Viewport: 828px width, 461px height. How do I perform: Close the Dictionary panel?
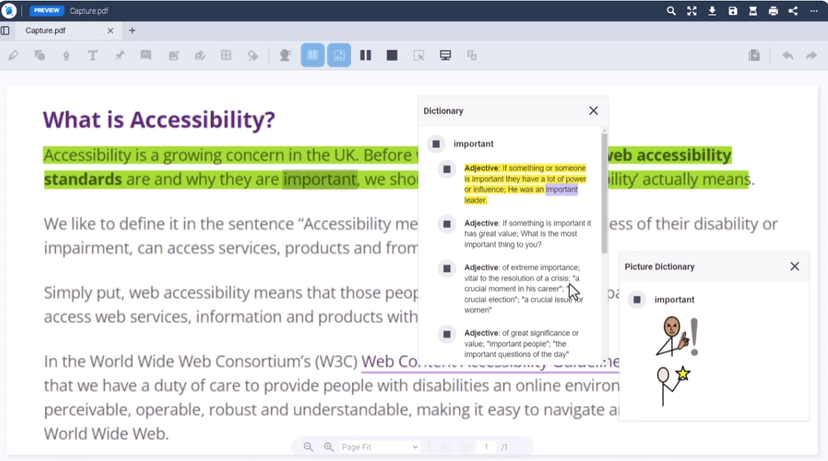point(594,110)
